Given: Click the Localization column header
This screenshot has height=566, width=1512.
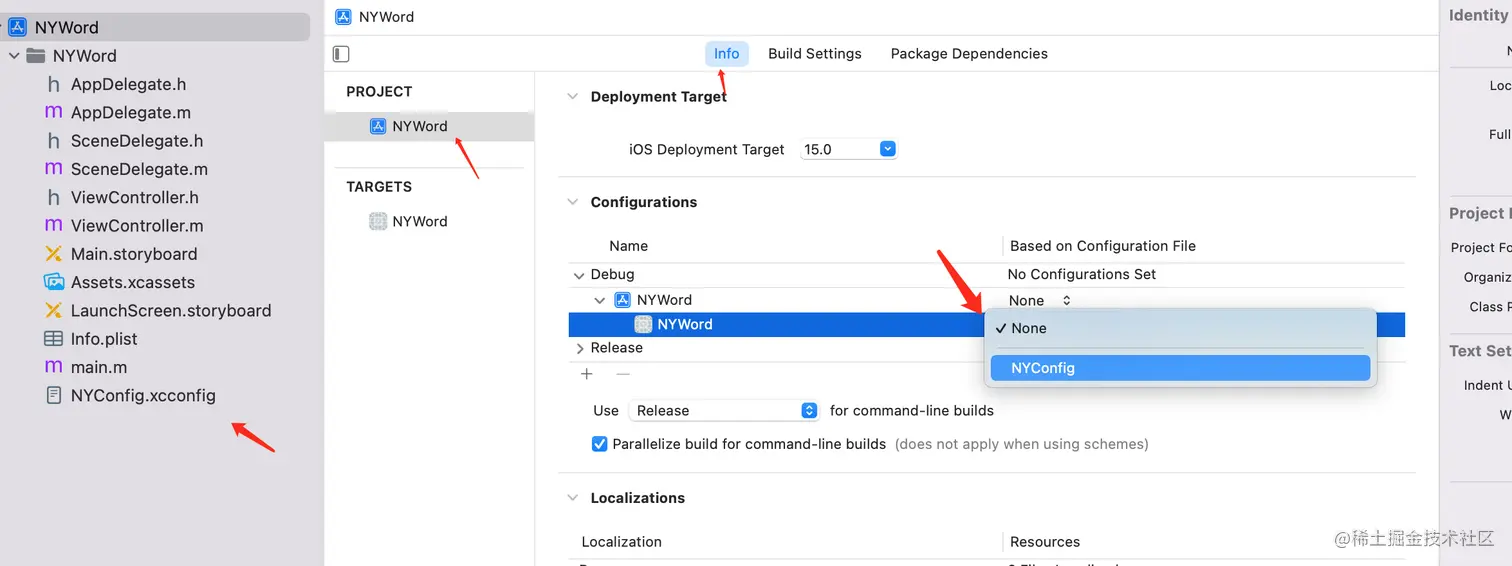Looking at the screenshot, I should [622, 542].
